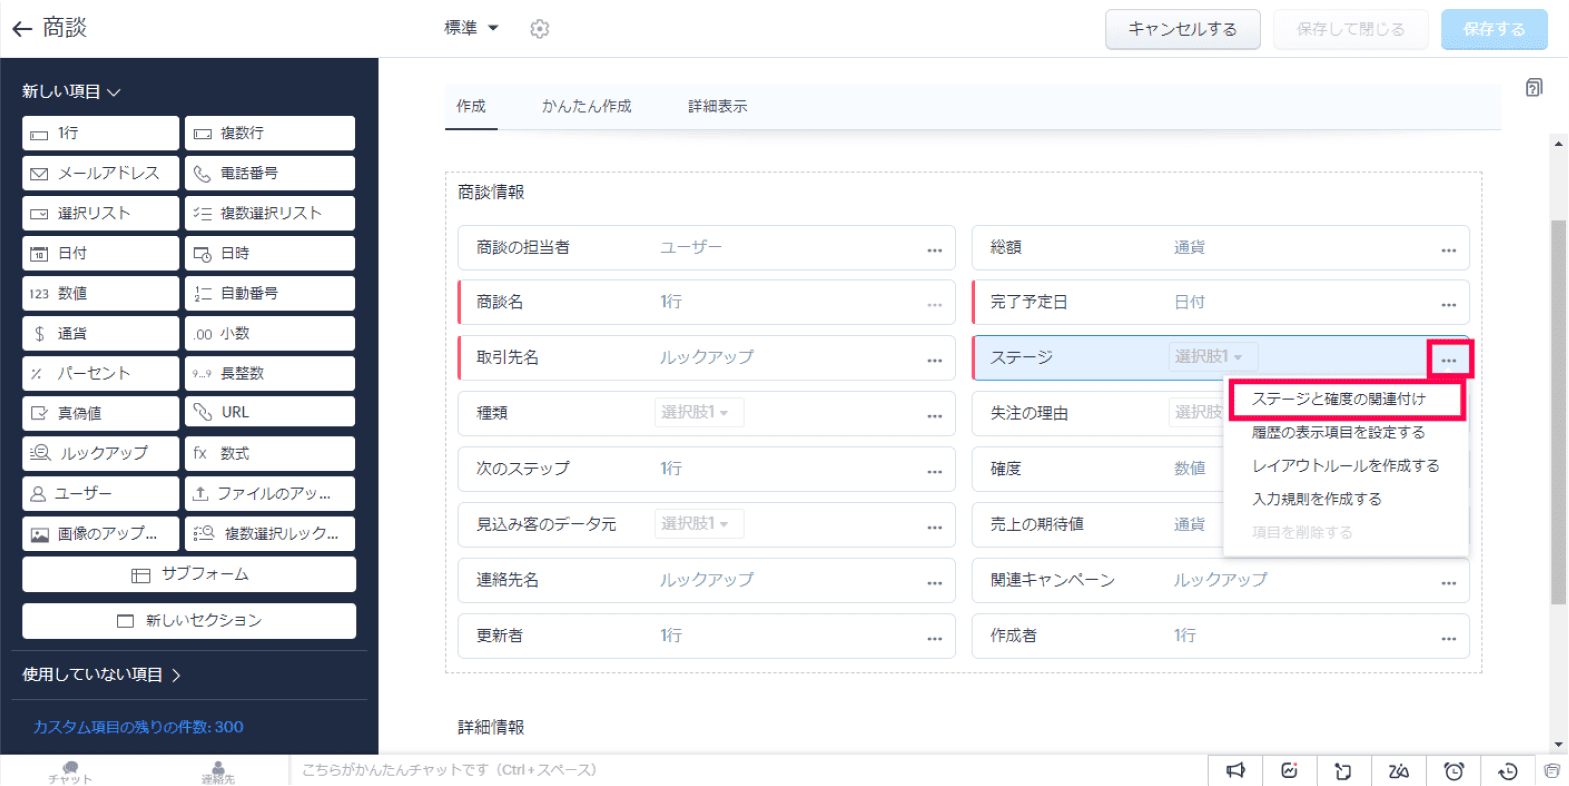Viewport: 1569px width, 786px height.
Task: Open the alarm clock reminder icon
Action: pos(1454,770)
